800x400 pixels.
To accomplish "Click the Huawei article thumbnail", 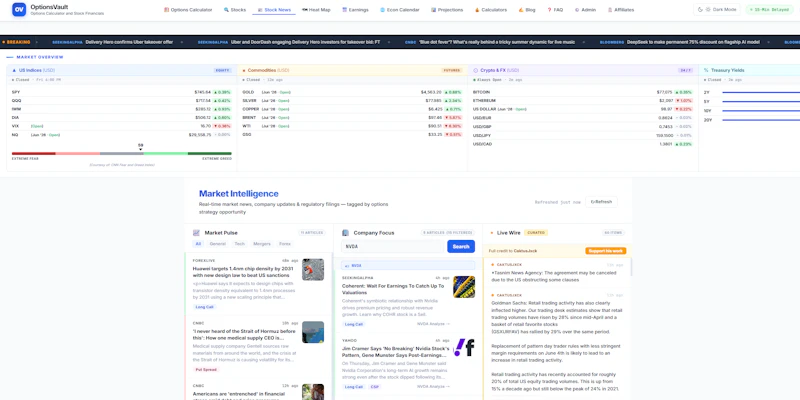I will (x=313, y=269).
